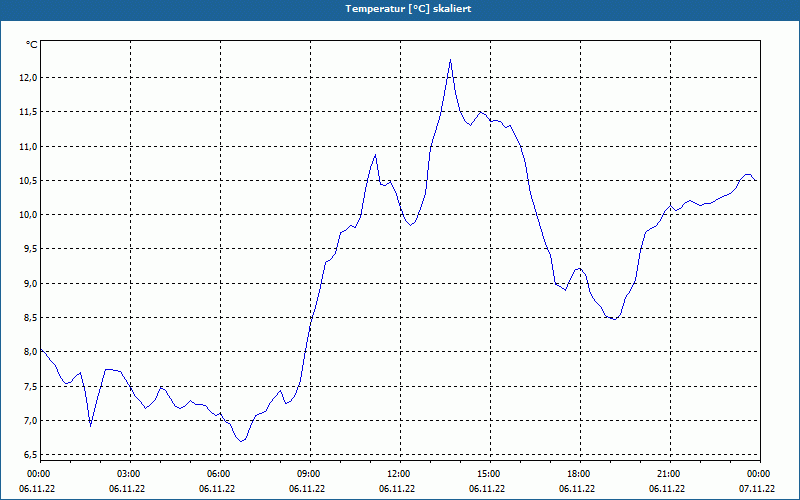The width and height of the screenshot is (800, 500).
Task: Click the 10,5 y-axis value
Action: coord(29,181)
